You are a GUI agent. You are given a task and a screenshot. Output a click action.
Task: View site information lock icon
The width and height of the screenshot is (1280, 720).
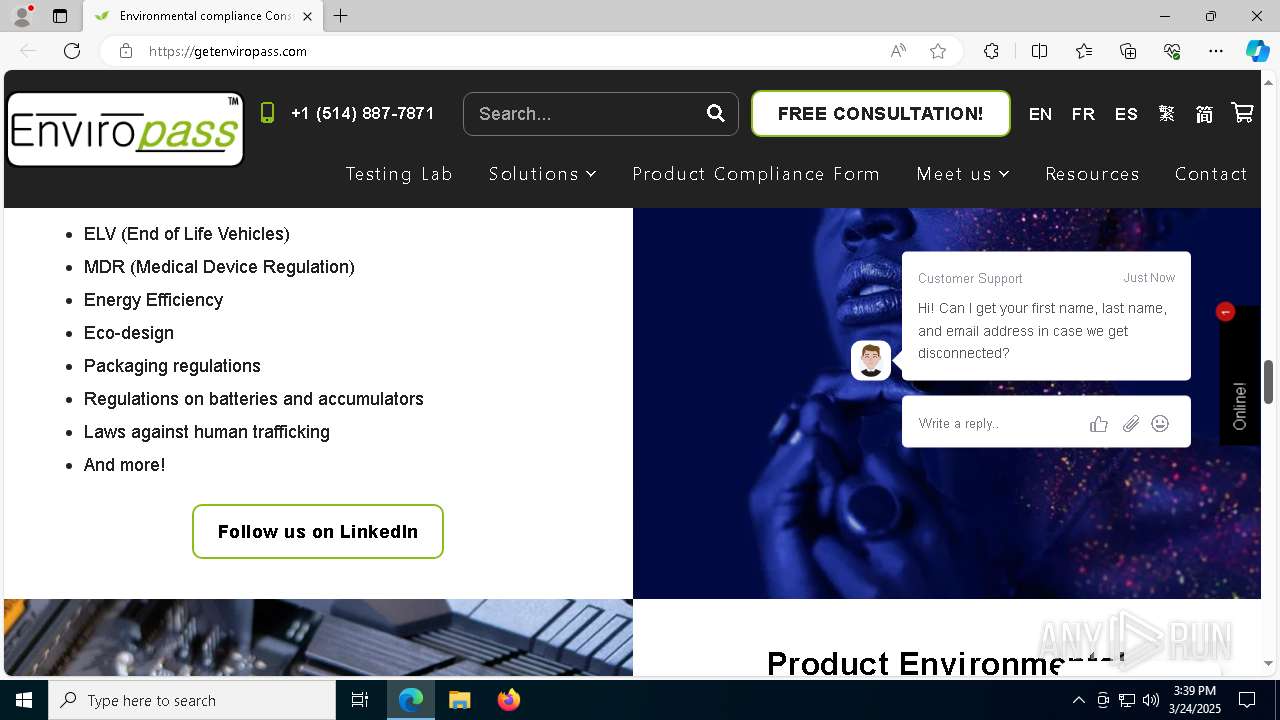click(x=126, y=51)
